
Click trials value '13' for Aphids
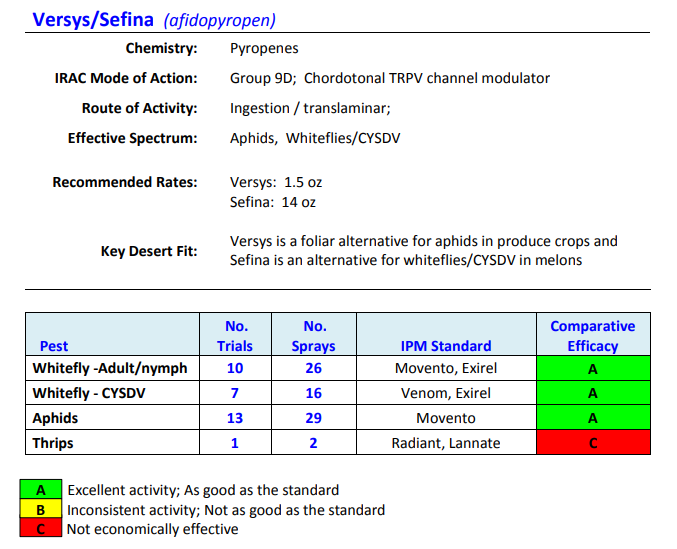tap(235, 418)
